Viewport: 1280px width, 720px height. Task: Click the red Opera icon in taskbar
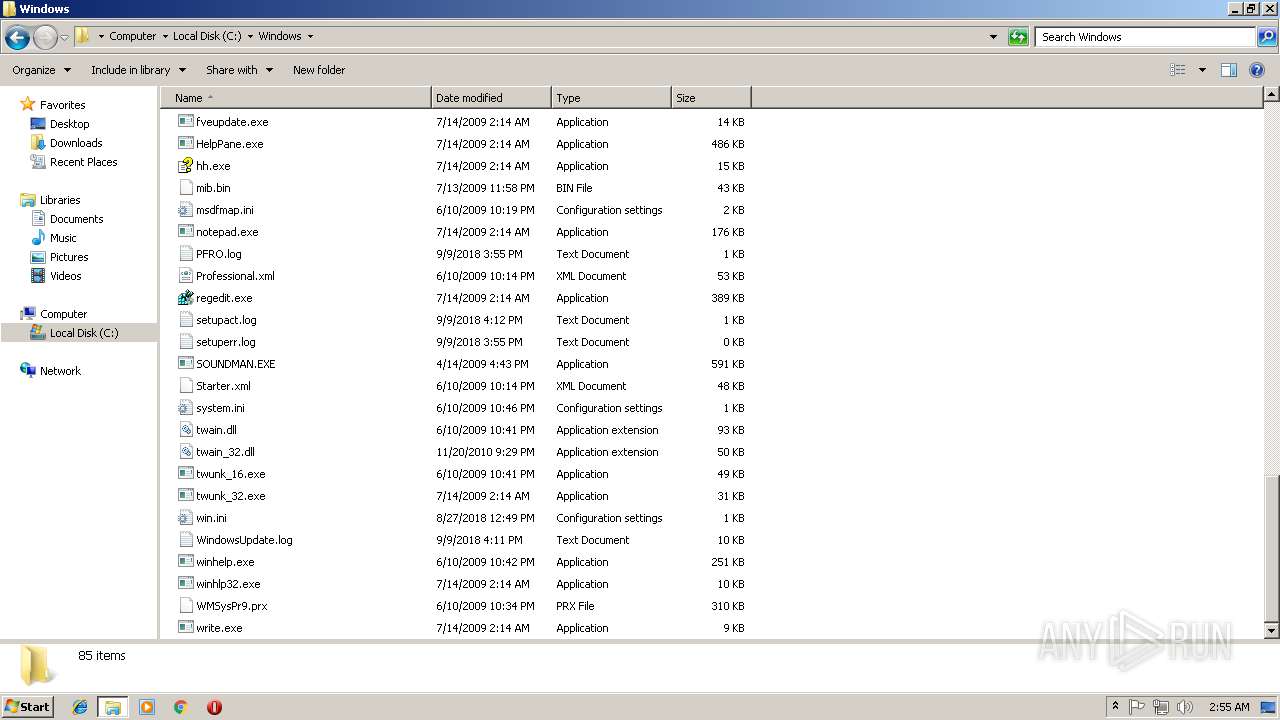point(214,707)
